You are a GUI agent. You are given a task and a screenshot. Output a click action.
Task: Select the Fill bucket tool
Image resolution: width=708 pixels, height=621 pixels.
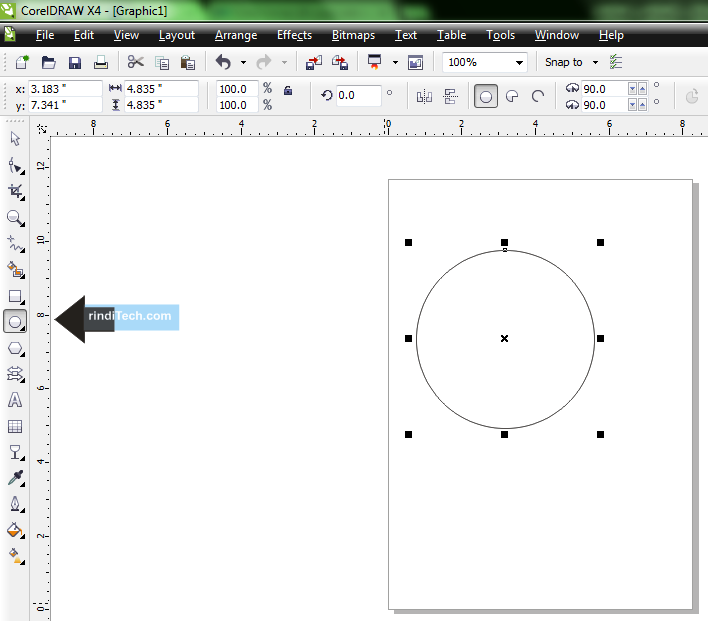tap(16, 530)
